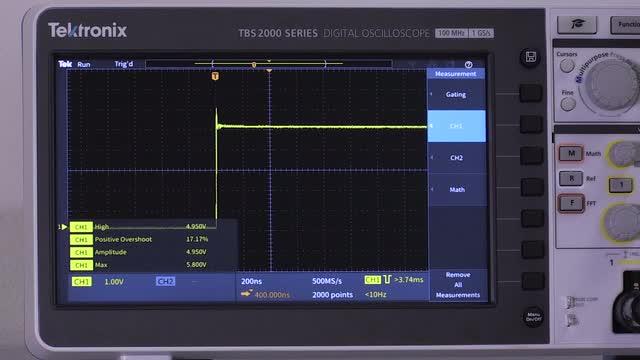Screen dimensions: 640x360
Task: Push the floppy-disk Save button
Action: click(x=530, y=57)
